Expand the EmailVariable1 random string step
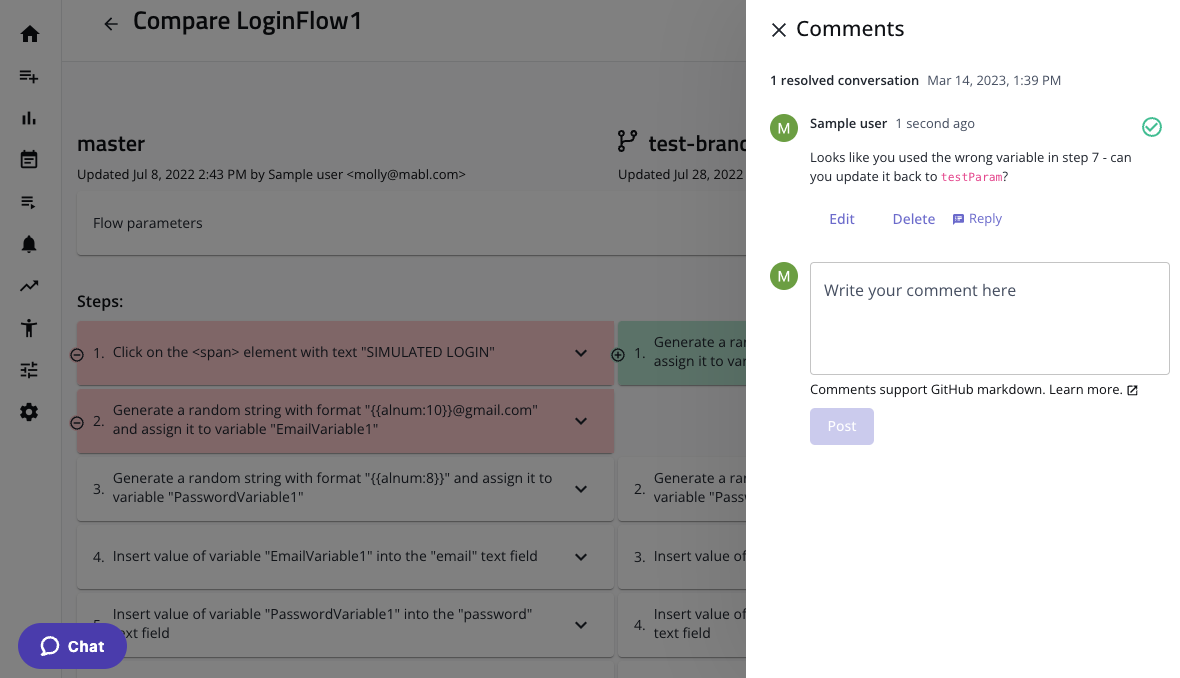This screenshot has height=678, width=1180. point(581,421)
